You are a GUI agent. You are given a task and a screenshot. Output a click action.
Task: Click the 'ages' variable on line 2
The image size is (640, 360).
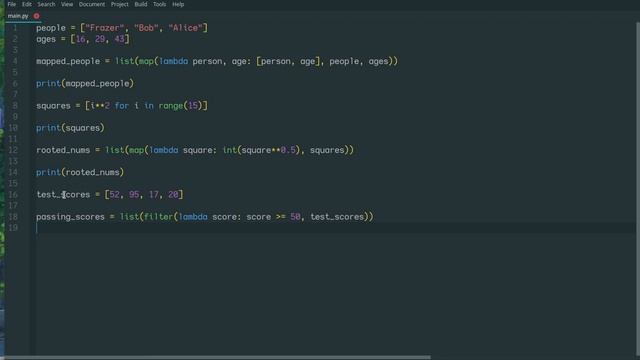[x=46, y=39]
